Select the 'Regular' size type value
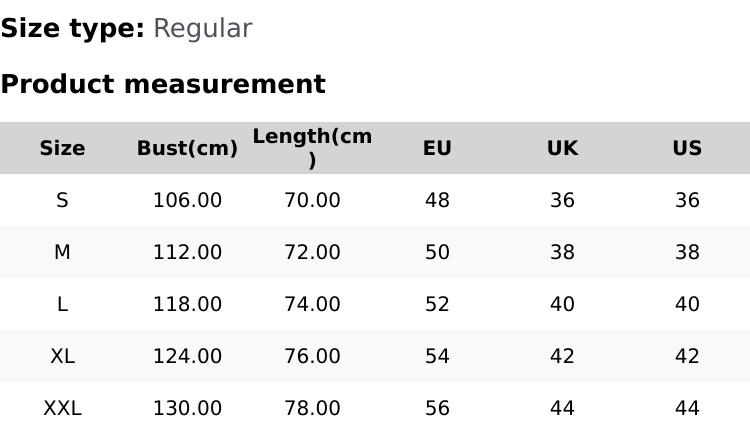 202,28
